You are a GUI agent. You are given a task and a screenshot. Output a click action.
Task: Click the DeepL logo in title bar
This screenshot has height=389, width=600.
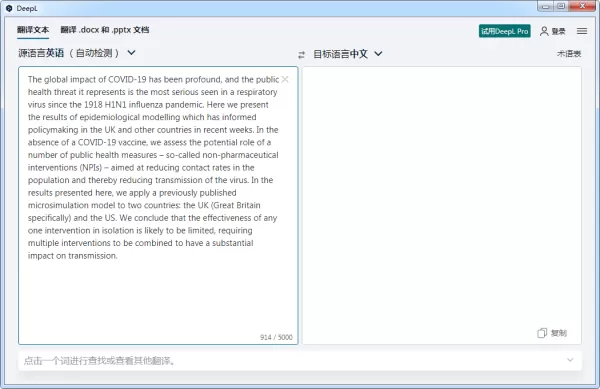coord(9,8)
